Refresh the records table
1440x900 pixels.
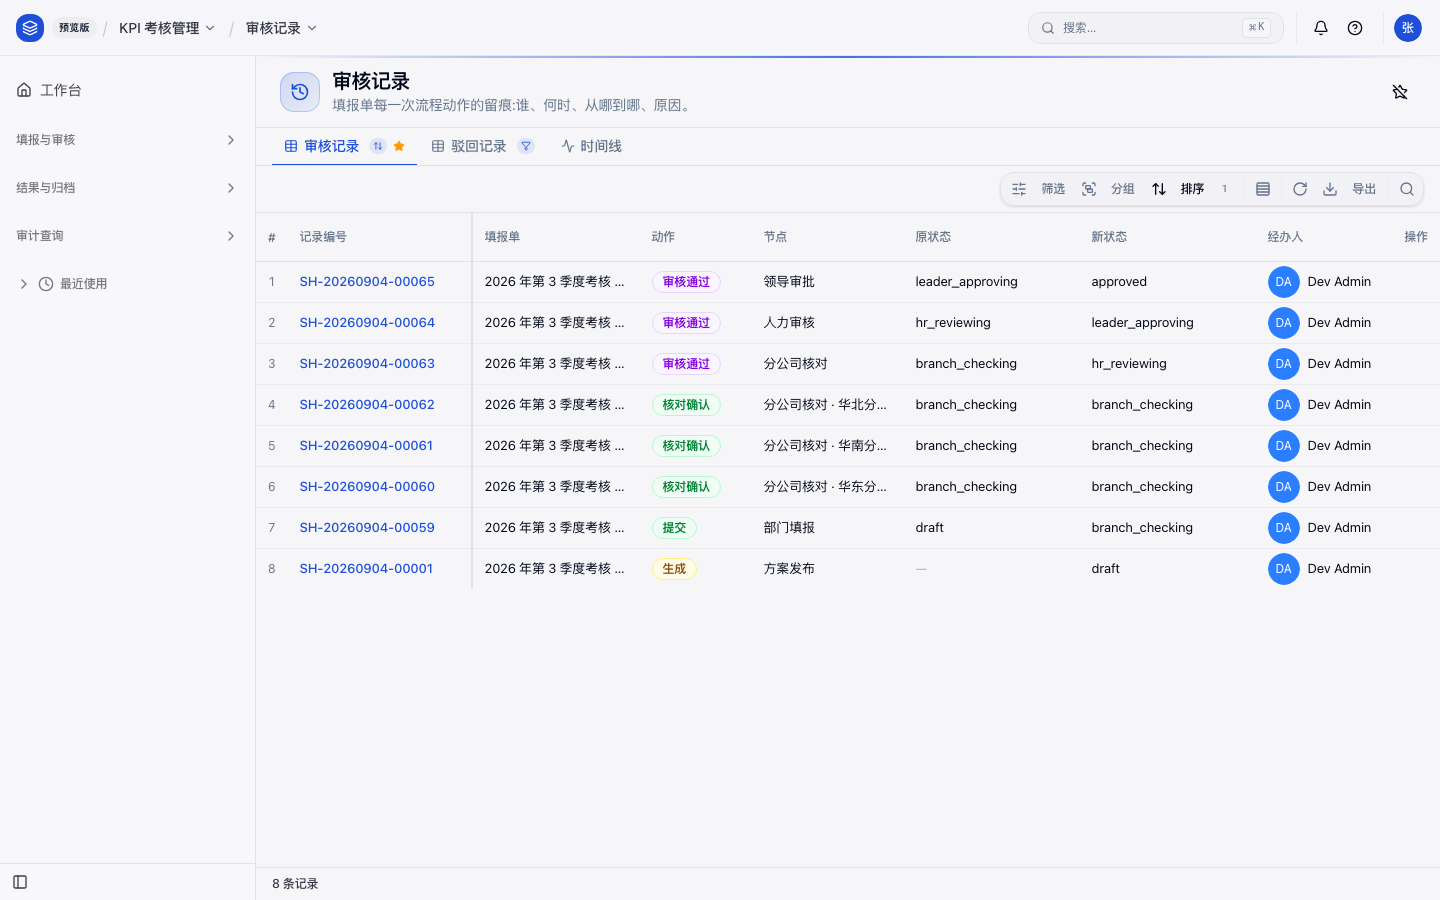click(x=1300, y=189)
